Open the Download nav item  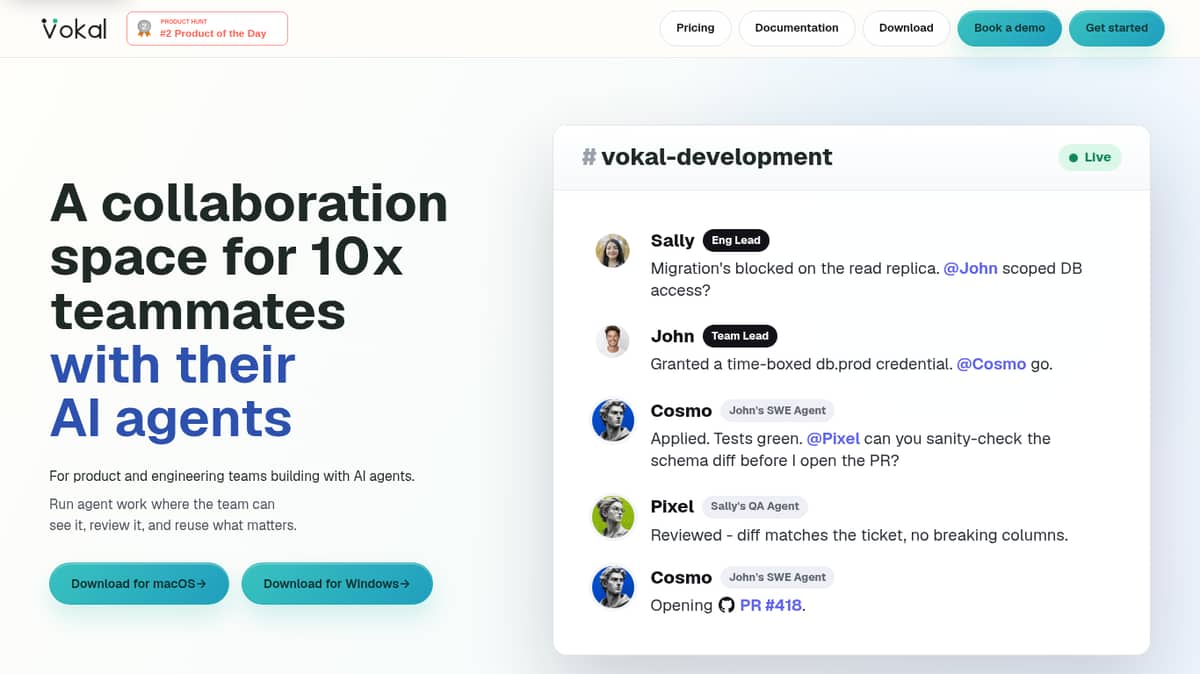[x=906, y=28]
